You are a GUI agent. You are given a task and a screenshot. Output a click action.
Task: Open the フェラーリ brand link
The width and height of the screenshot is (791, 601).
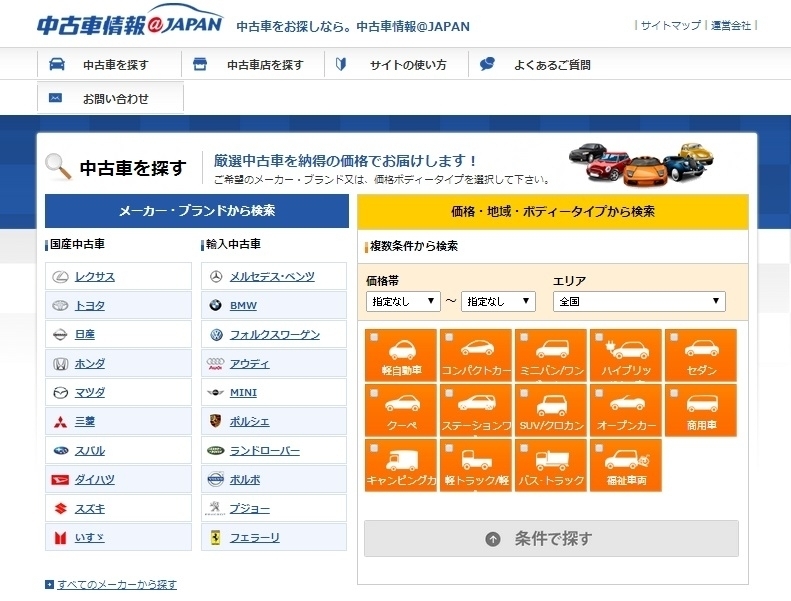[x=255, y=538]
